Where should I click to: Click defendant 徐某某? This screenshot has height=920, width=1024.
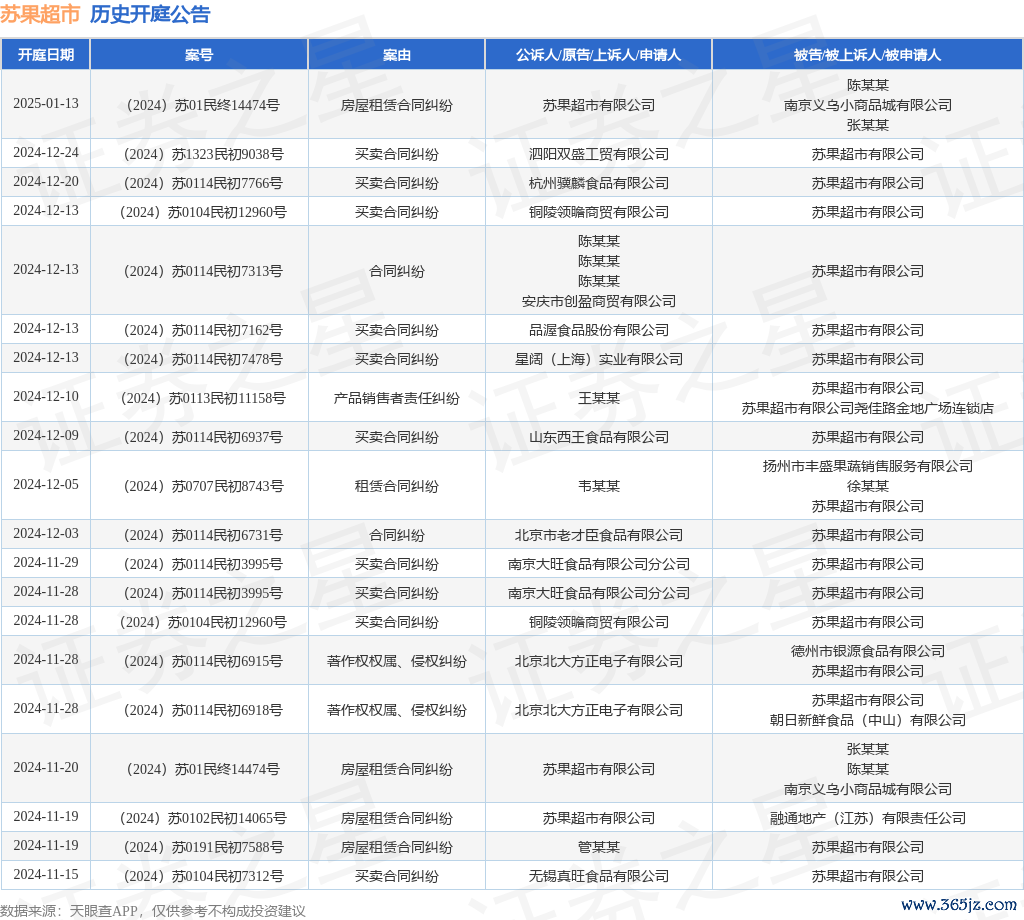[x=867, y=486]
